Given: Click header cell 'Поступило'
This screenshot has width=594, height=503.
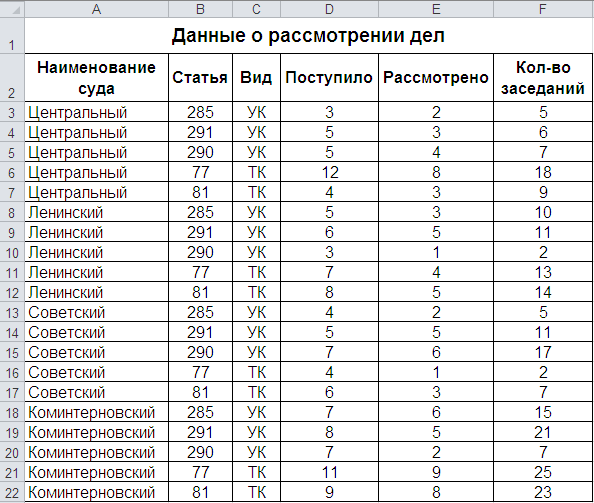Looking at the screenshot, I should coord(329,78).
